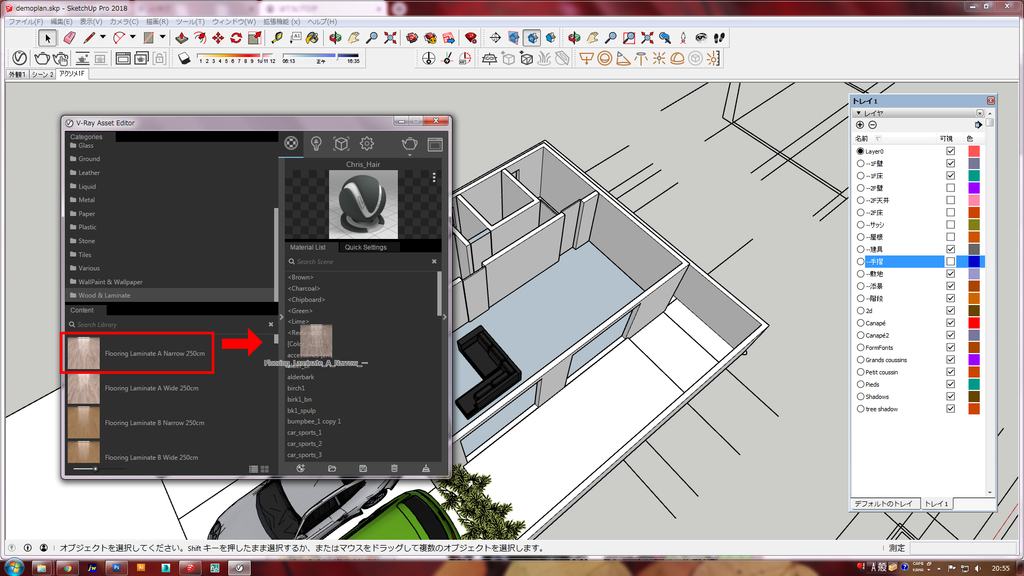Select the Walk footprints tool
Viewport: 1024px width, 576px height.
click(x=719, y=38)
